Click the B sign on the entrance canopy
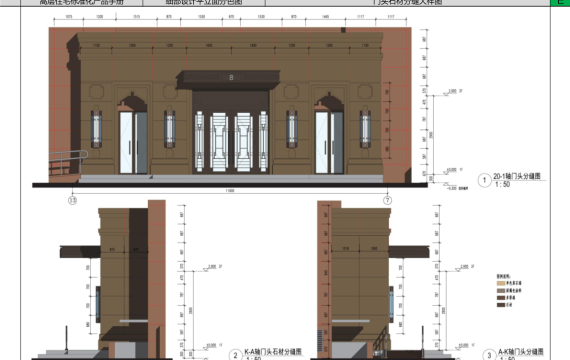 tap(231, 77)
